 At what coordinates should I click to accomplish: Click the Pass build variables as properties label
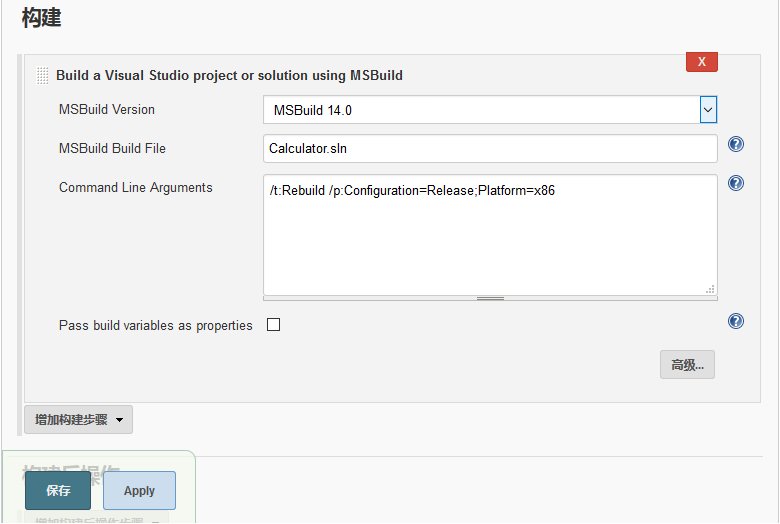click(x=155, y=325)
